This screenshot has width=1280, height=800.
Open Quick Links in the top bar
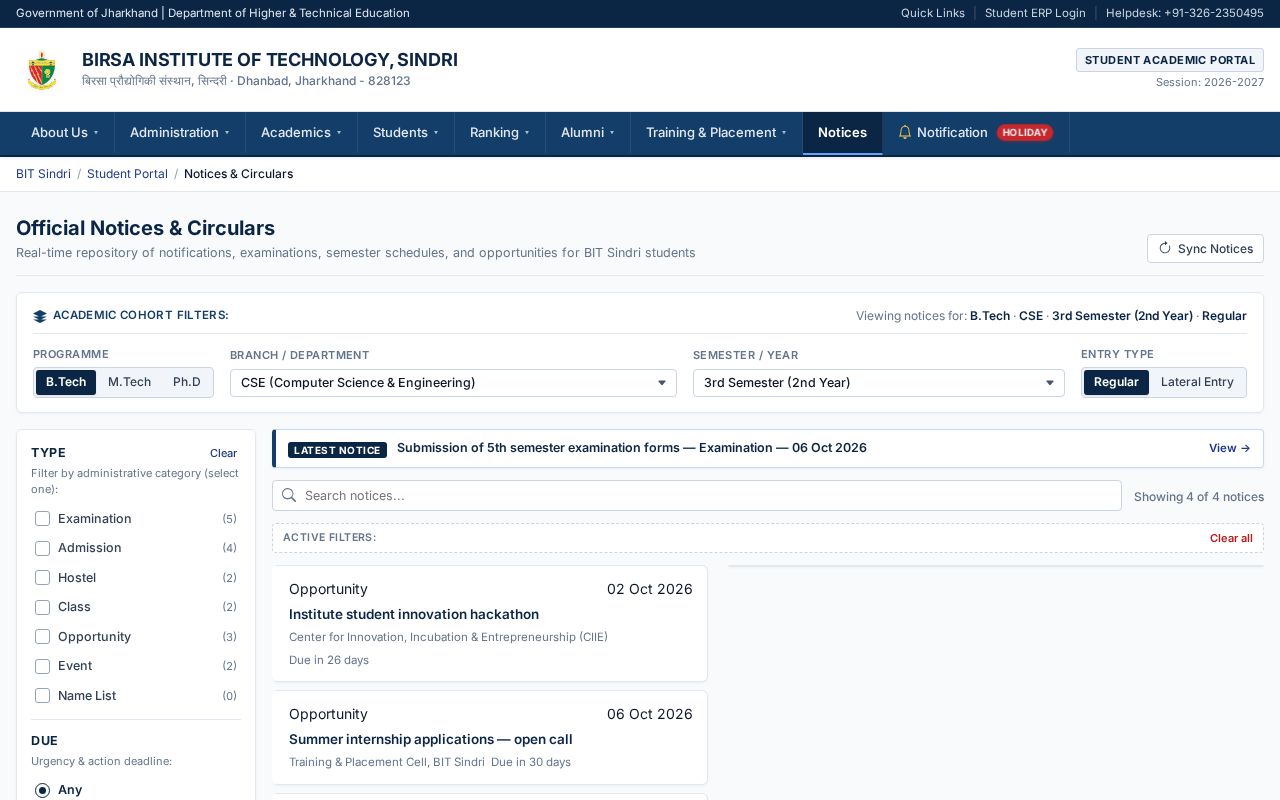tap(933, 13)
